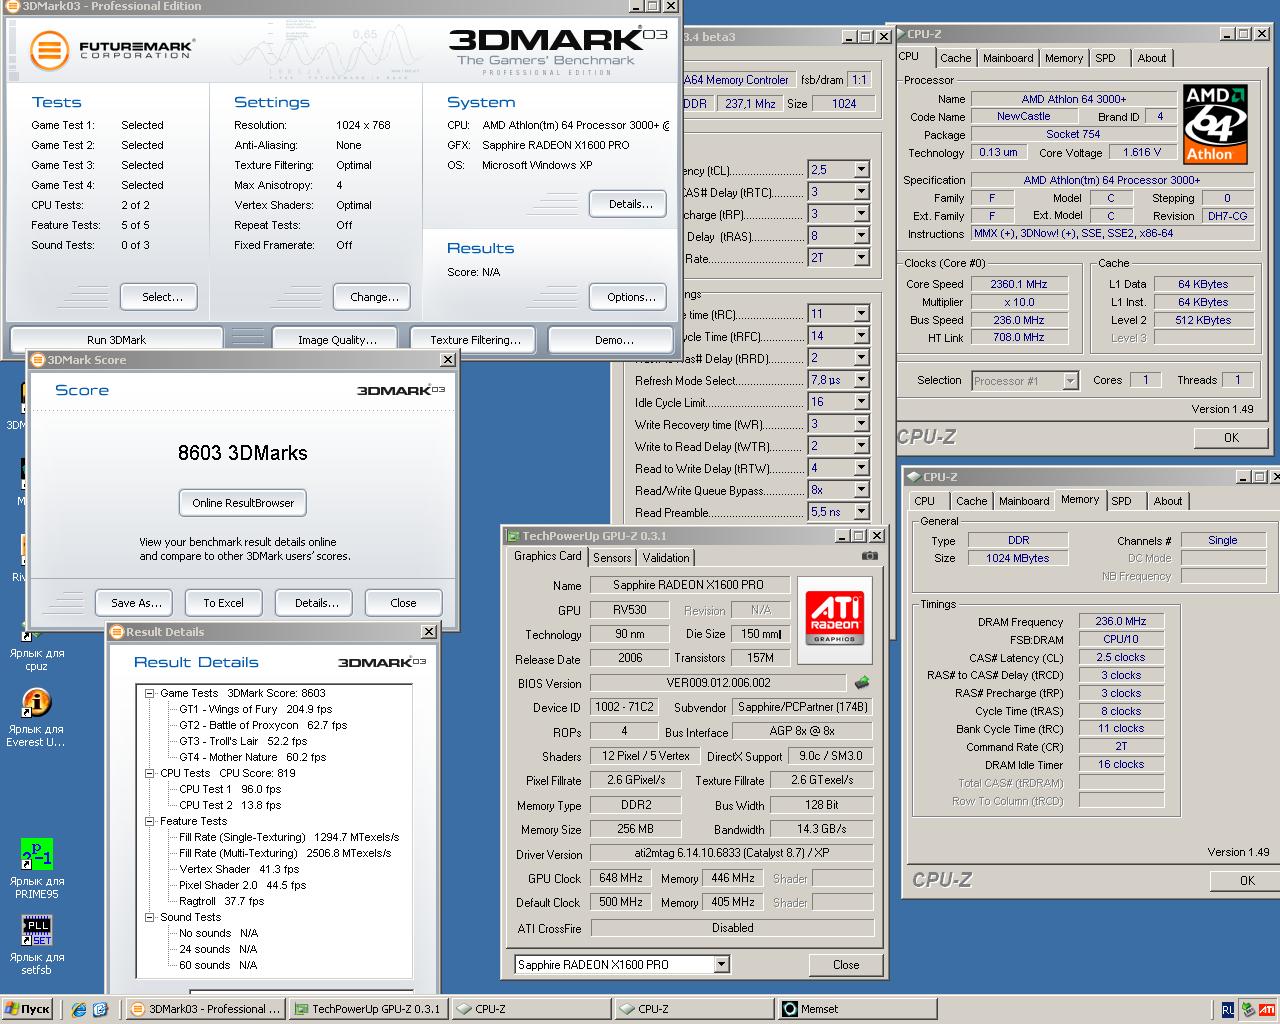The height and width of the screenshot is (1024, 1280).
Task: Click the Details... button in 3DMark Score window
Action: coord(316,603)
